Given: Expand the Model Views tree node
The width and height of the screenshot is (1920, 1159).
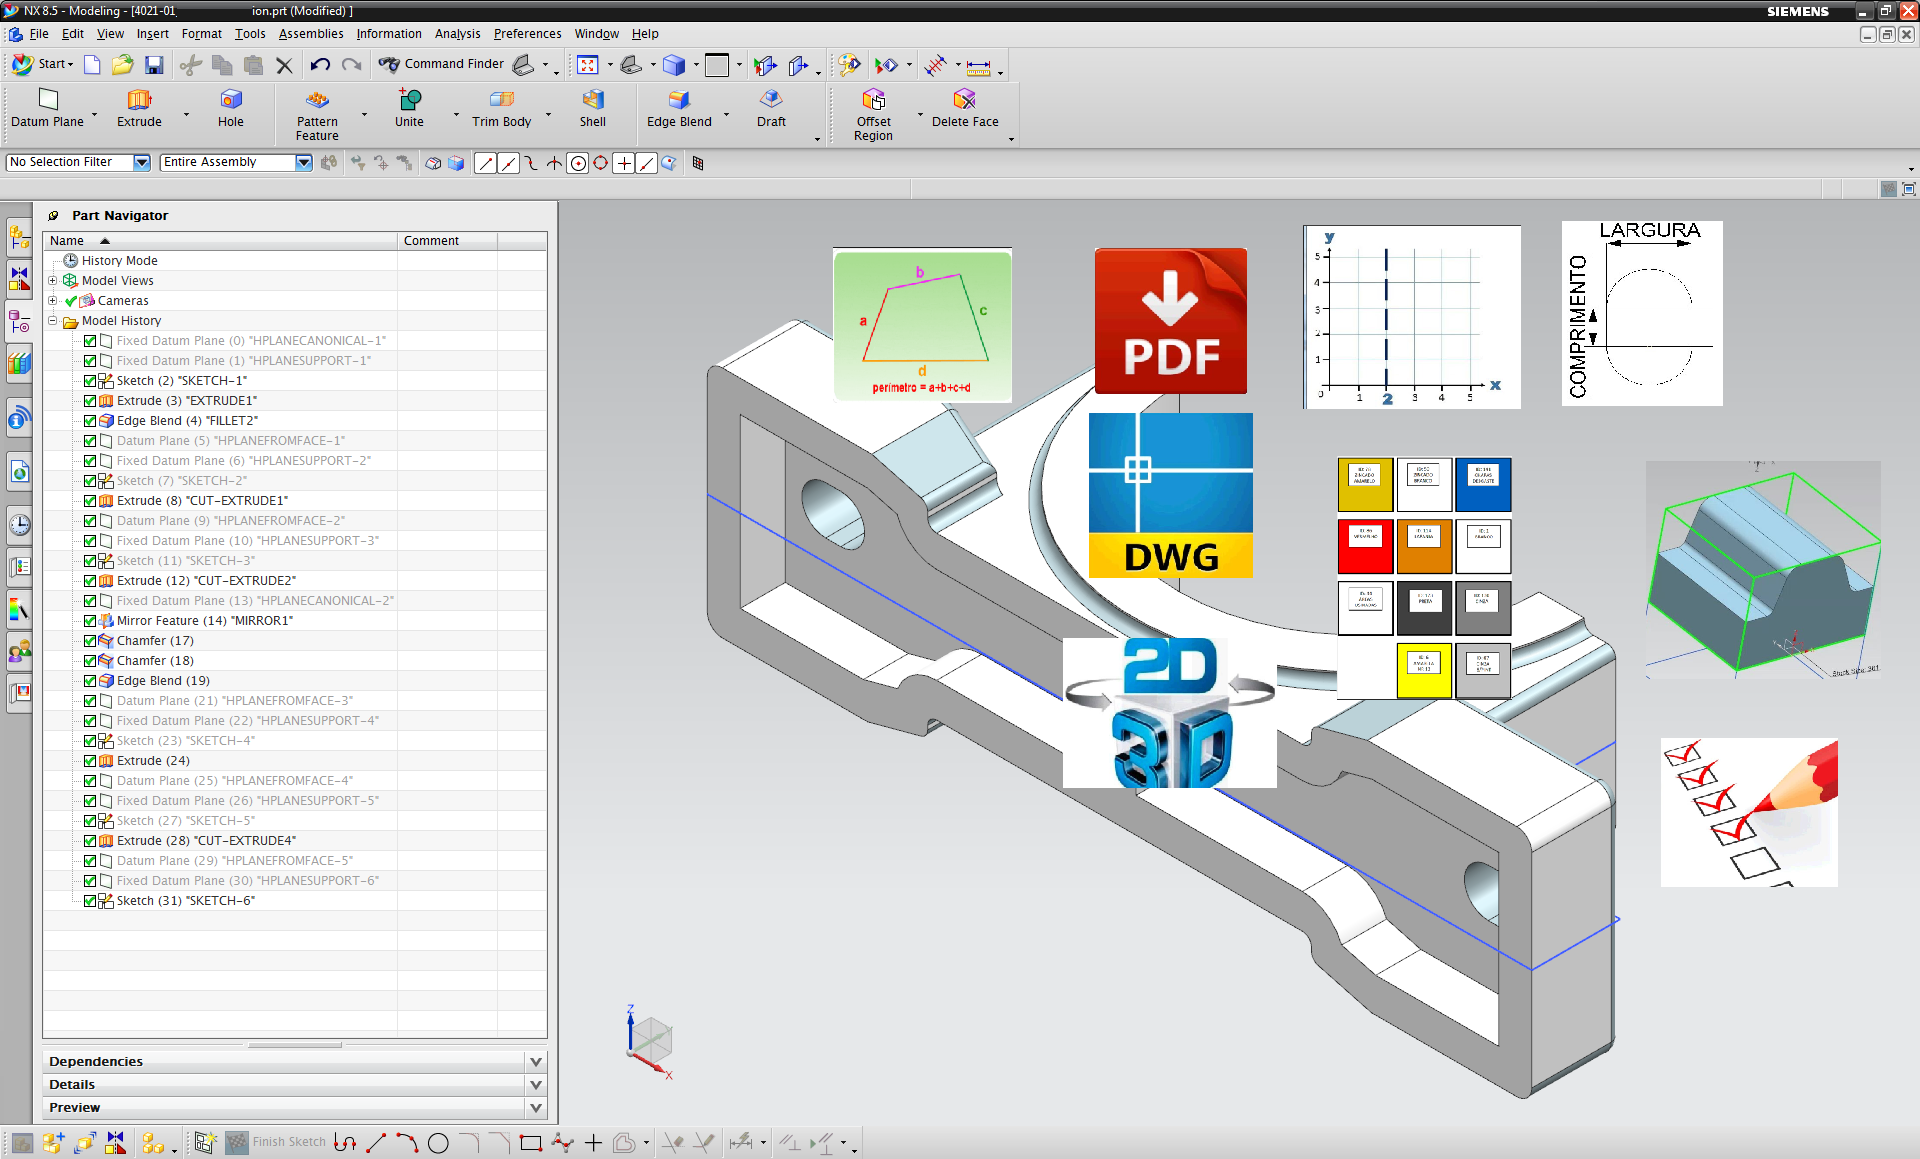Looking at the screenshot, I should click(x=53, y=280).
